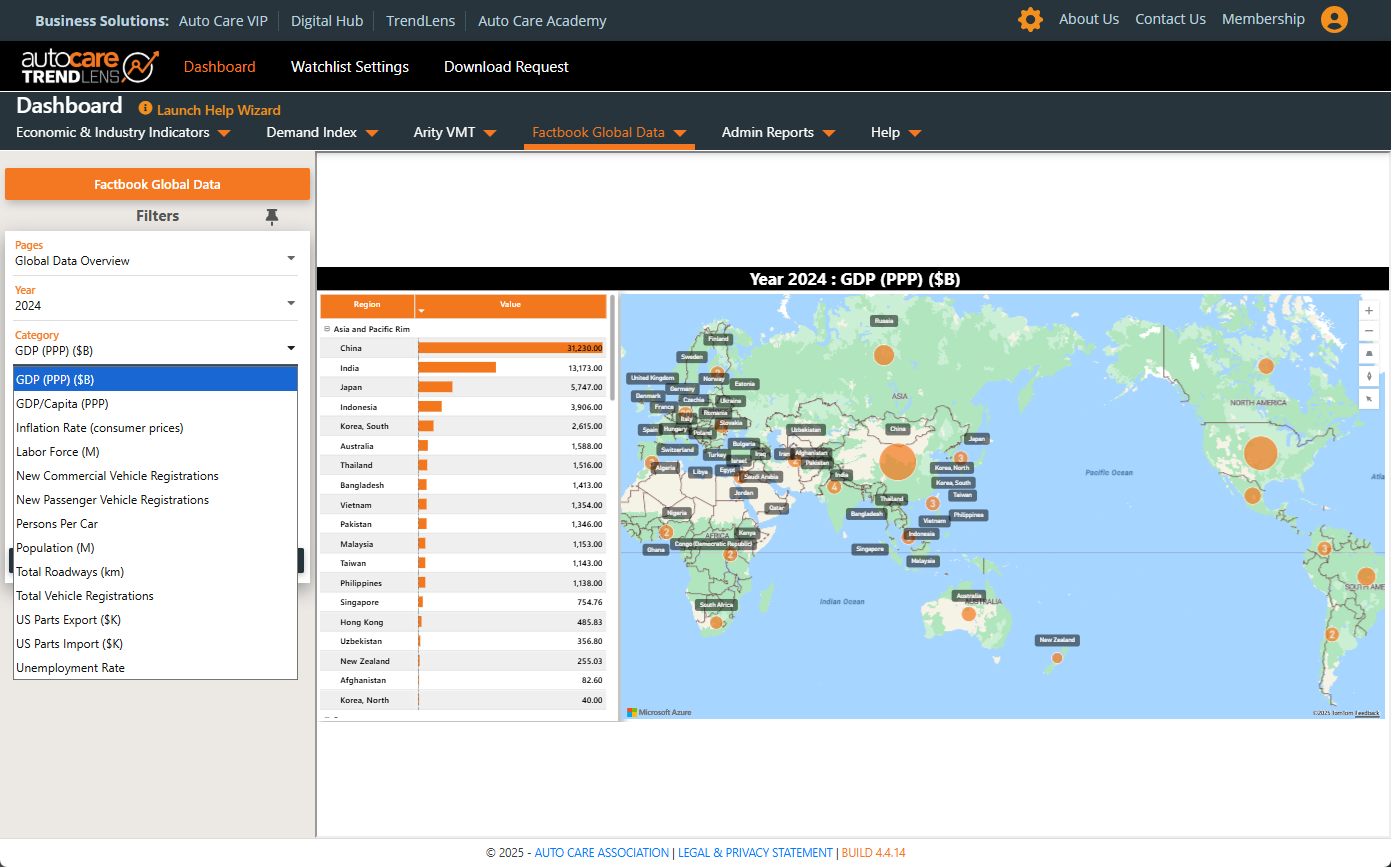Open the user profile avatar icon
Screen dimensions: 1391x867
tap(1334, 20)
